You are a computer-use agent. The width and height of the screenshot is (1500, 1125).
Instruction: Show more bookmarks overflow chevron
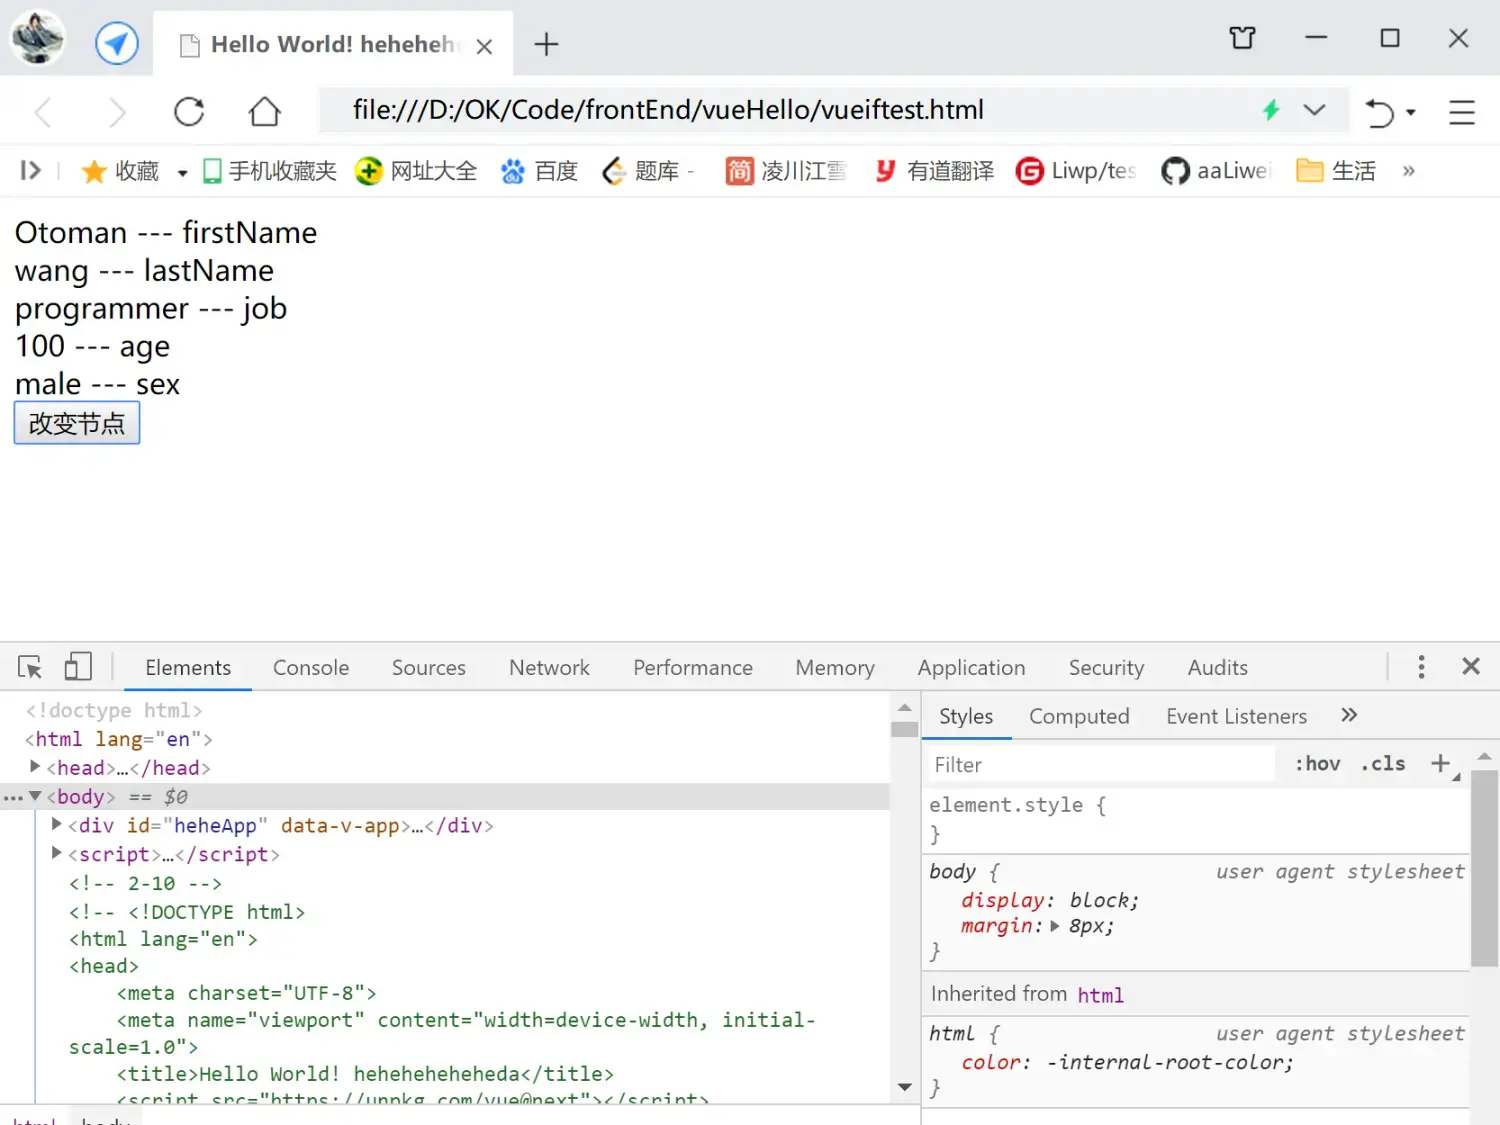click(1408, 171)
